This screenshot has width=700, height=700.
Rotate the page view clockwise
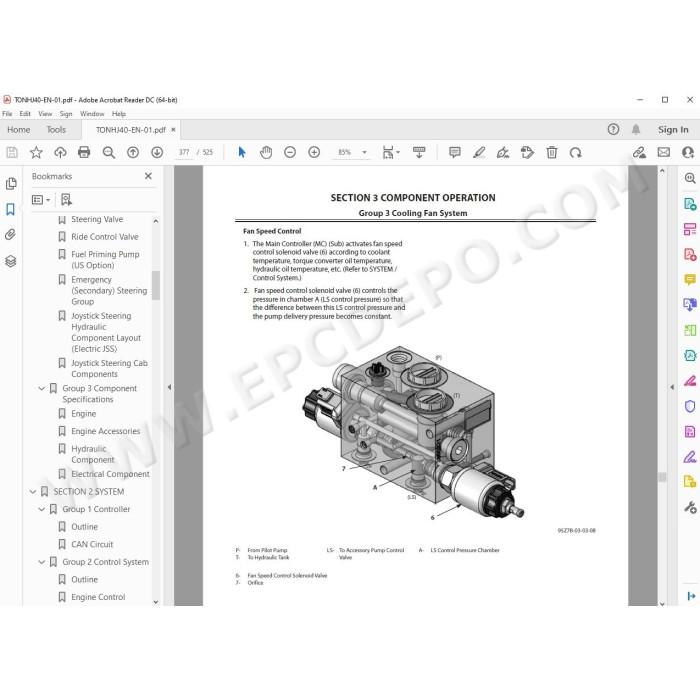[x=575, y=153]
